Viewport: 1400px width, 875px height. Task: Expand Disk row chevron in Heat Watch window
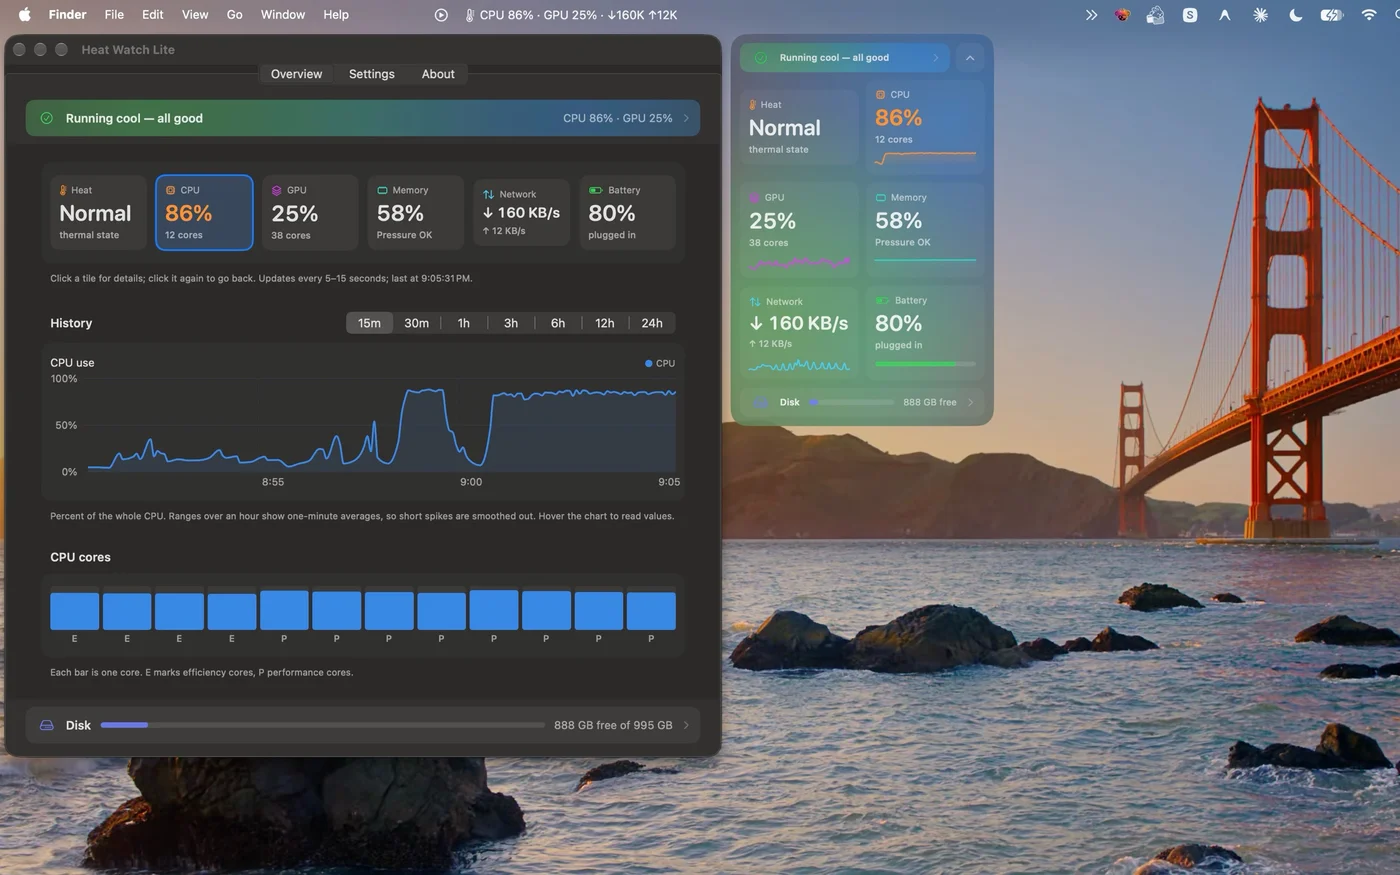[x=686, y=725]
